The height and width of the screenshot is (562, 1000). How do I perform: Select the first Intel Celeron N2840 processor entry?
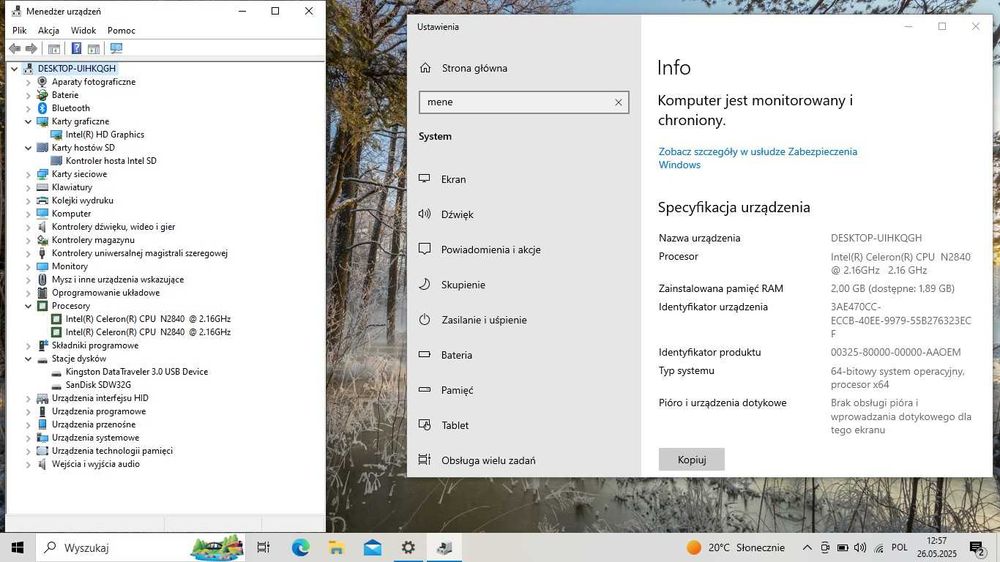pyautogui.click(x=148, y=319)
